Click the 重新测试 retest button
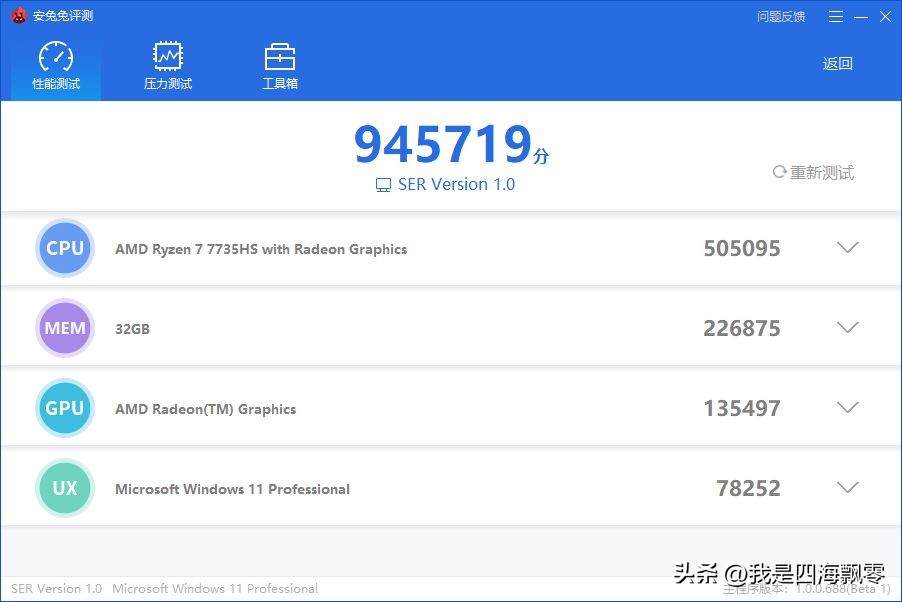Screen dimensions: 902x602 (815, 172)
